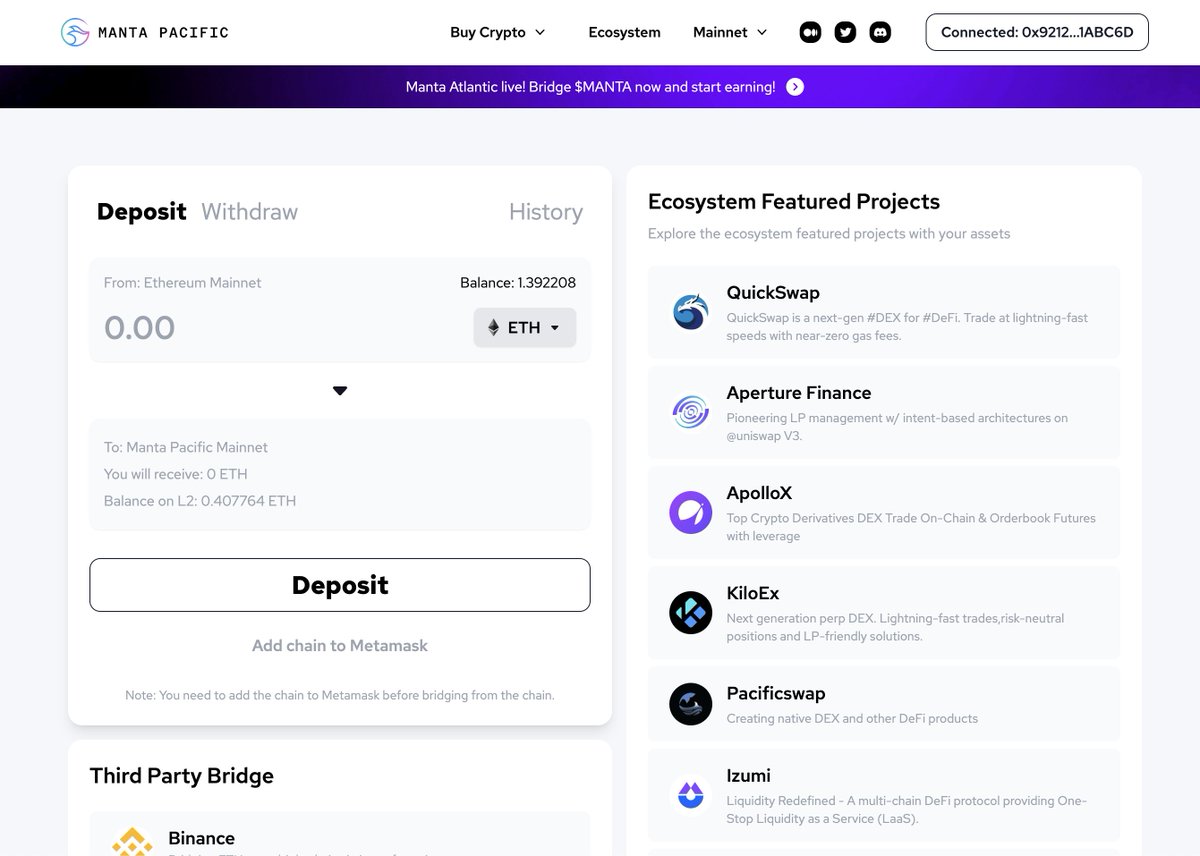Switch to the Withdraw tab
Image resolution: width=1200 pixels, height=856 pixels.
click(x=249, y=212)
